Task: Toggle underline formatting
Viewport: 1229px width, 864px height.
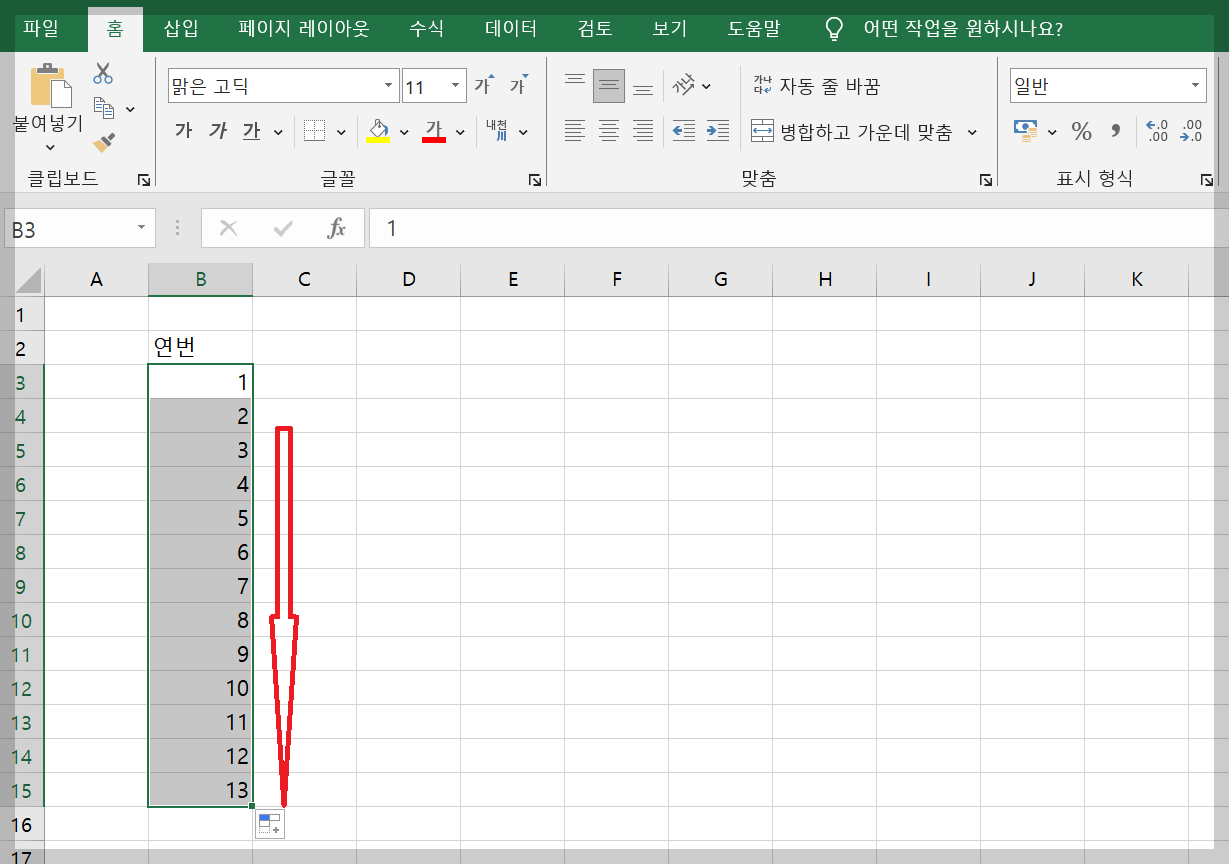Action: pos(250,131)
